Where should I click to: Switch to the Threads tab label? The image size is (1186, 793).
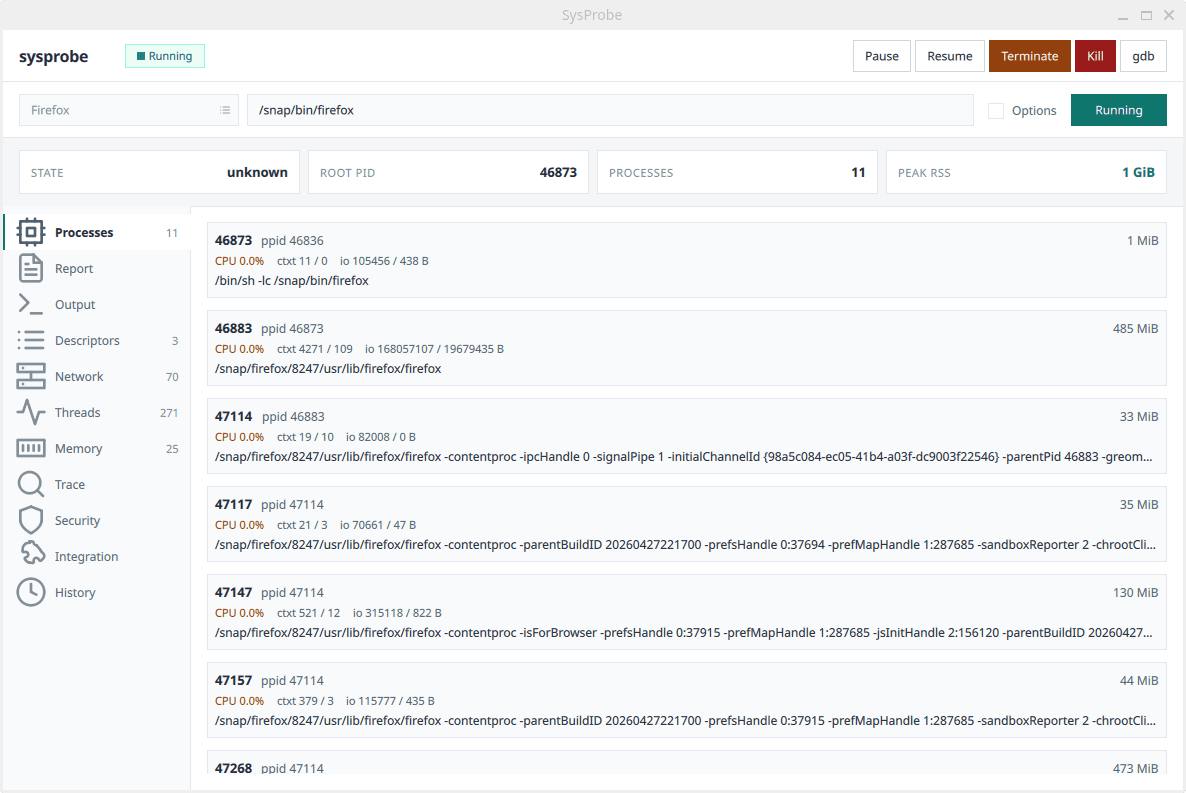77,412
